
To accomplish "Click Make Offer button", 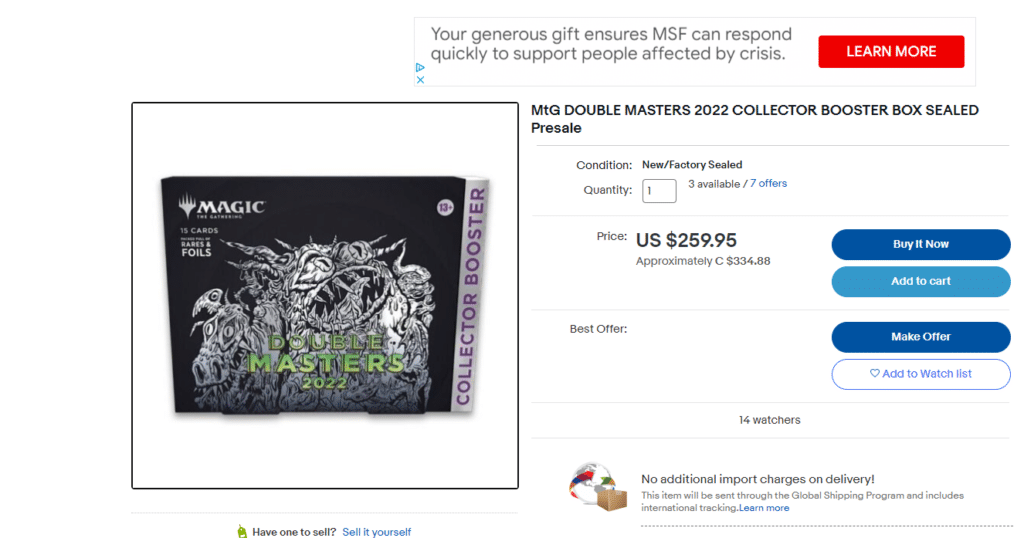I will 920,337.
